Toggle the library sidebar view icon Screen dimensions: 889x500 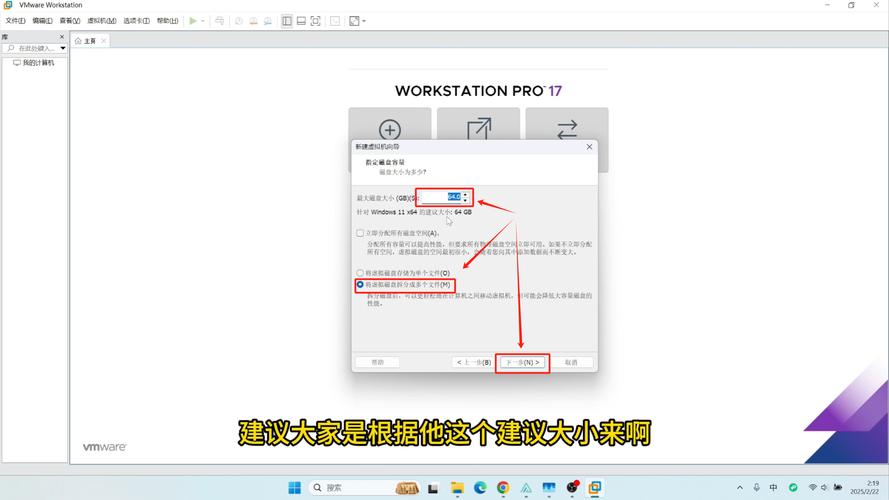pos(287,21)
